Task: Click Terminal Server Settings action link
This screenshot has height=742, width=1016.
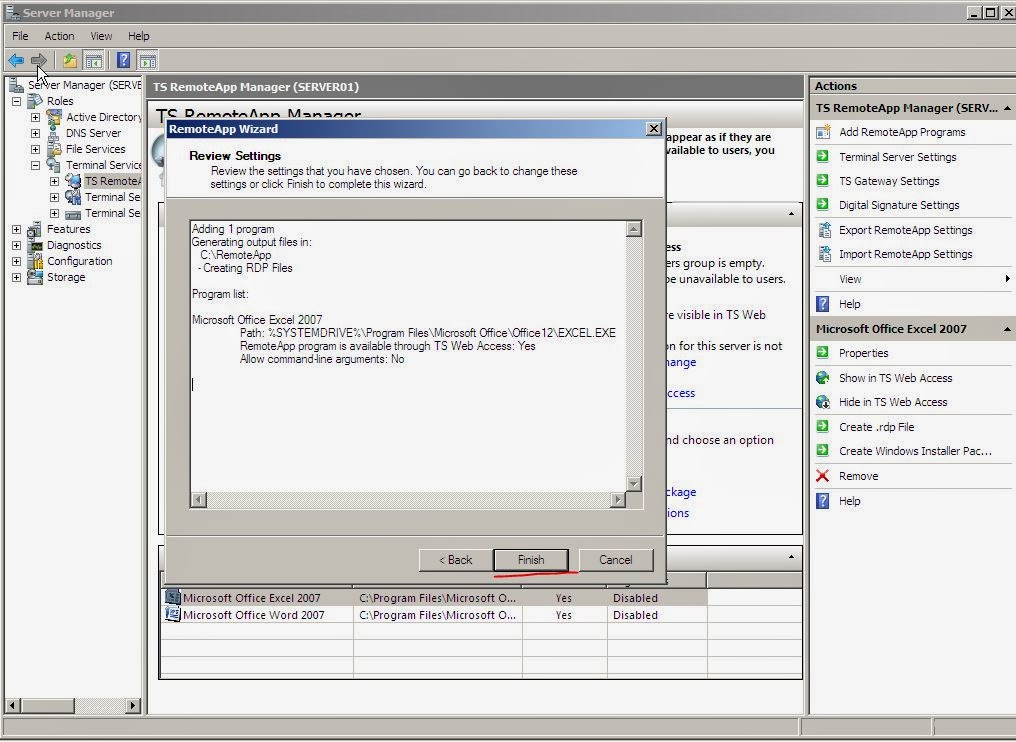Action: point(897,157)
